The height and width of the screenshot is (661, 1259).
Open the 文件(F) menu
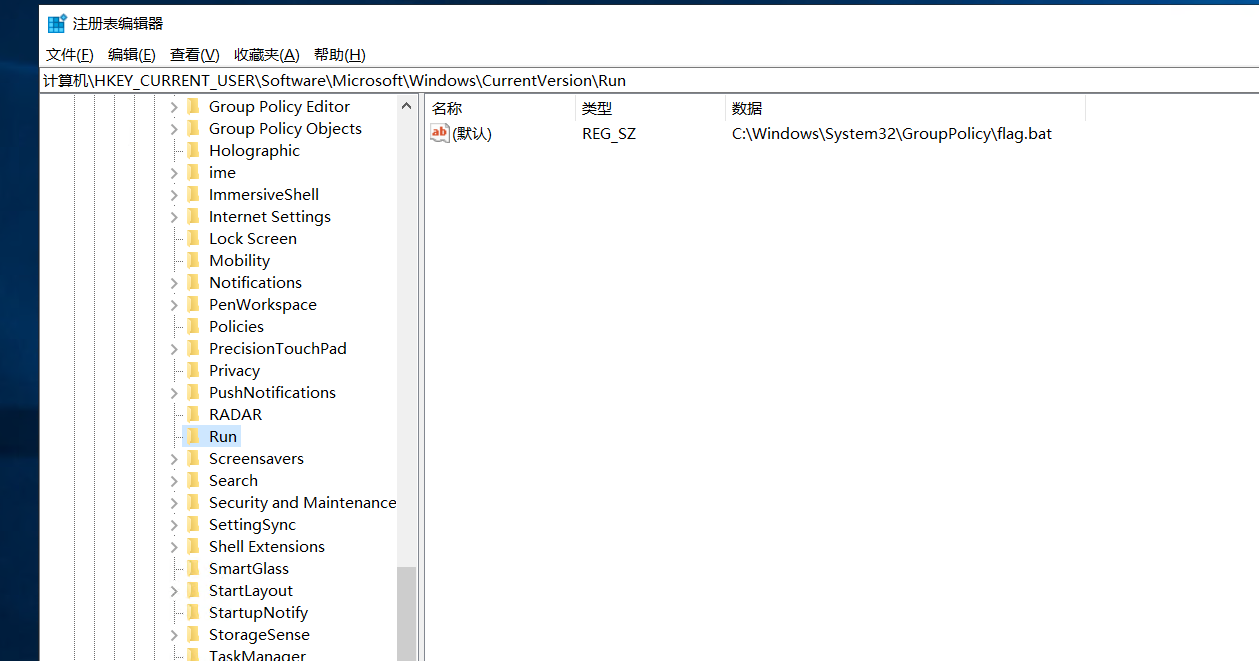70,55
